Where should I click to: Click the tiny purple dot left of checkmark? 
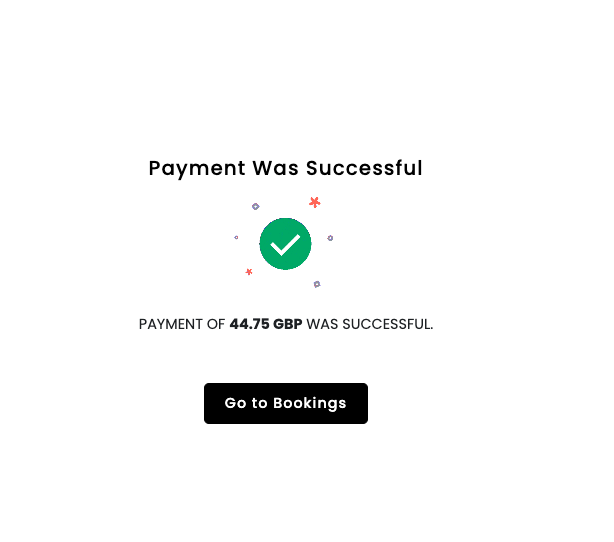click(x=236, y=237)
